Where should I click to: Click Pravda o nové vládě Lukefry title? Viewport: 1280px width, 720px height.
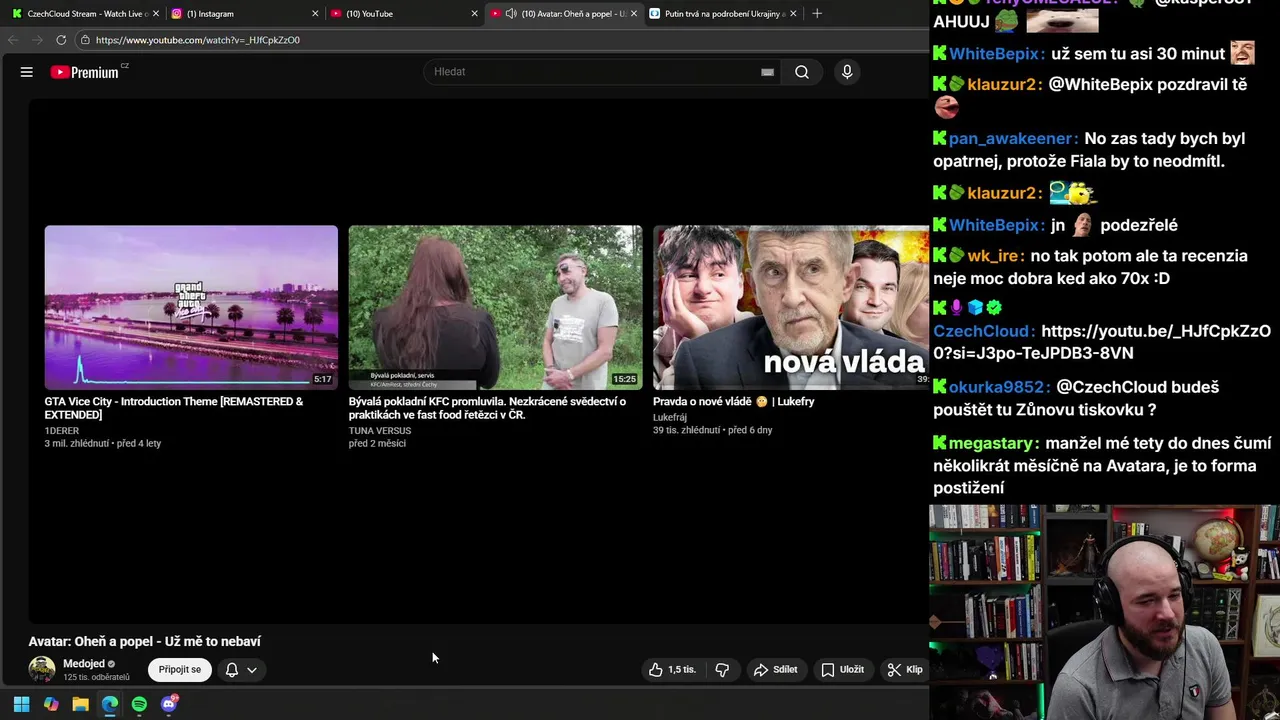pos(733,402)
